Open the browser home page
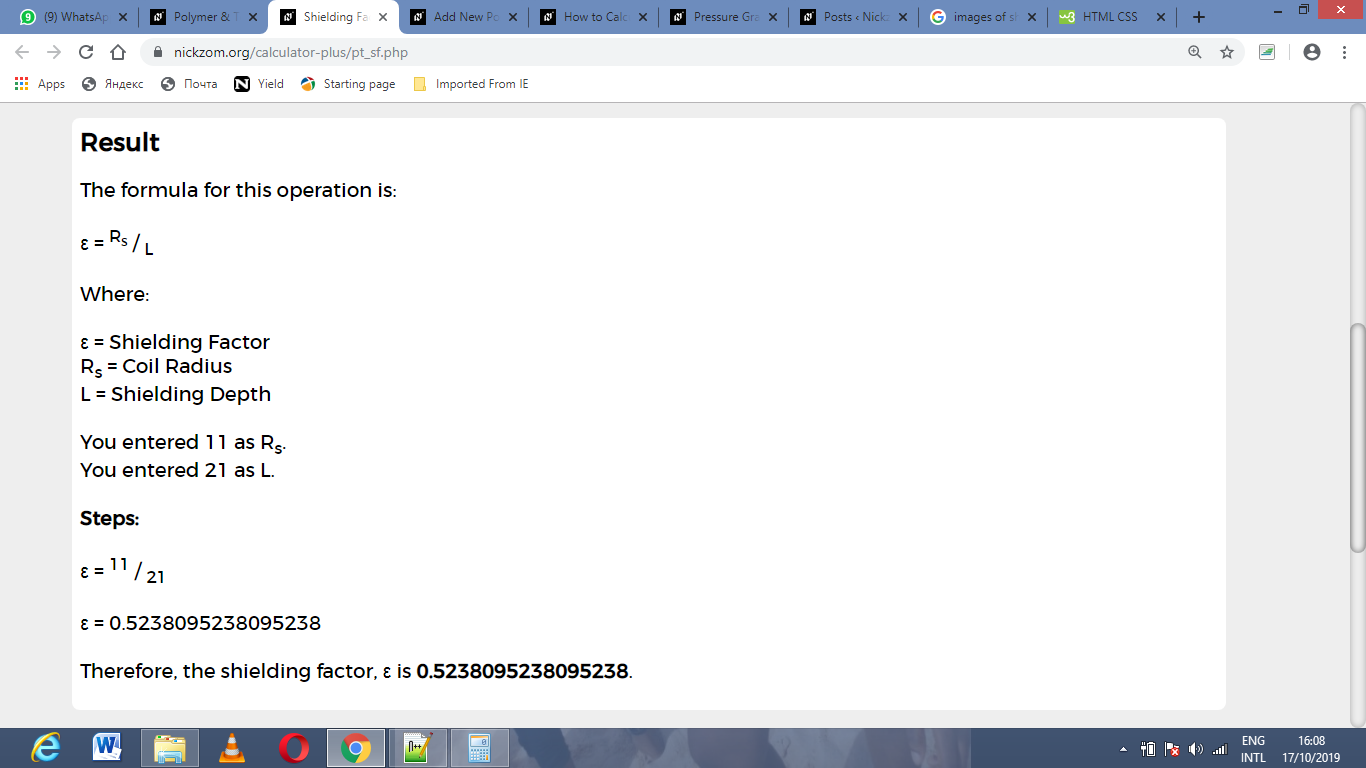This screenshot has height=768, width=1366. [x=118, y=52]
